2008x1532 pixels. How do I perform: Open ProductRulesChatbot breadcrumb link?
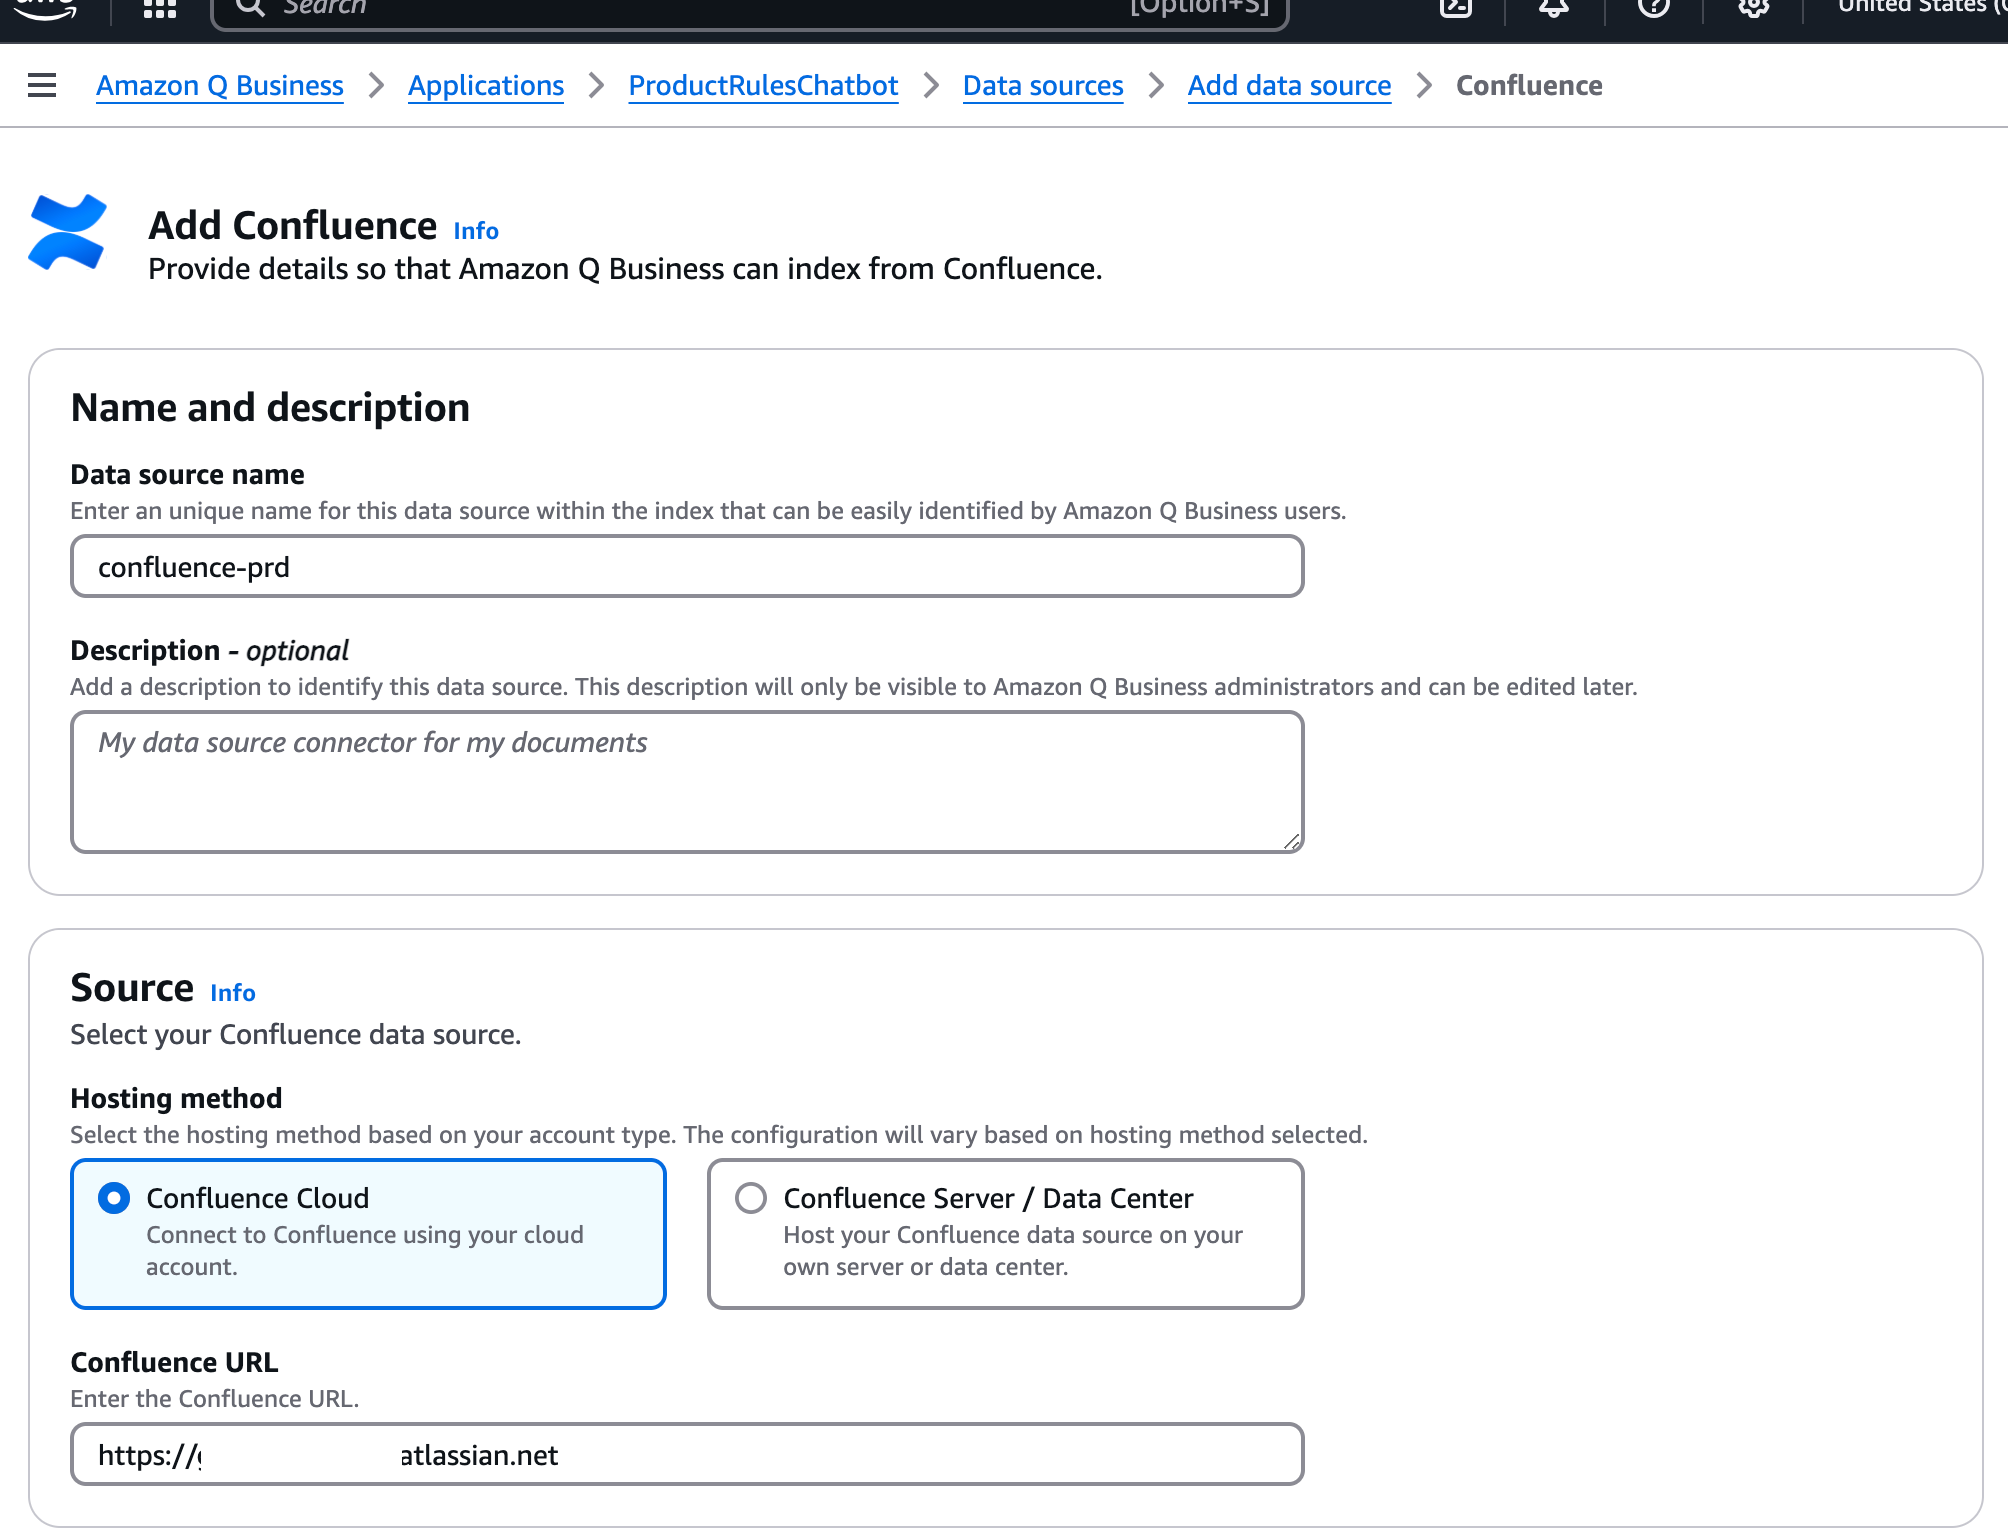coord(763,86)
